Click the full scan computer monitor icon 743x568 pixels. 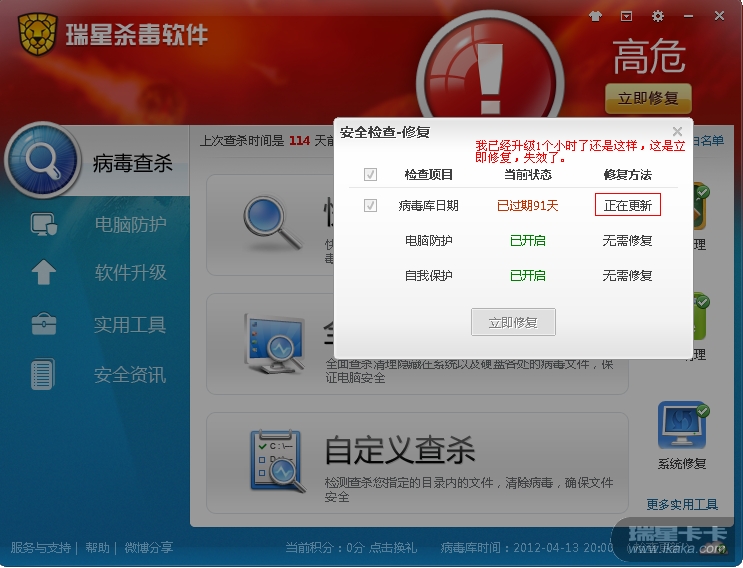click(274, 343)
